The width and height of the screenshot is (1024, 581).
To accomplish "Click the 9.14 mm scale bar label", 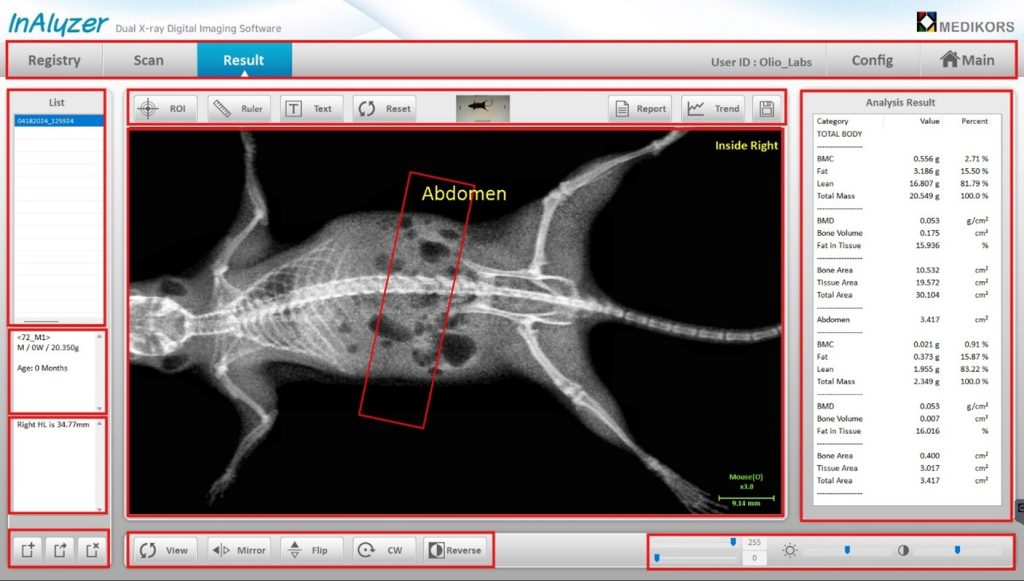I will pyautogui.click(x=746, y=503).
